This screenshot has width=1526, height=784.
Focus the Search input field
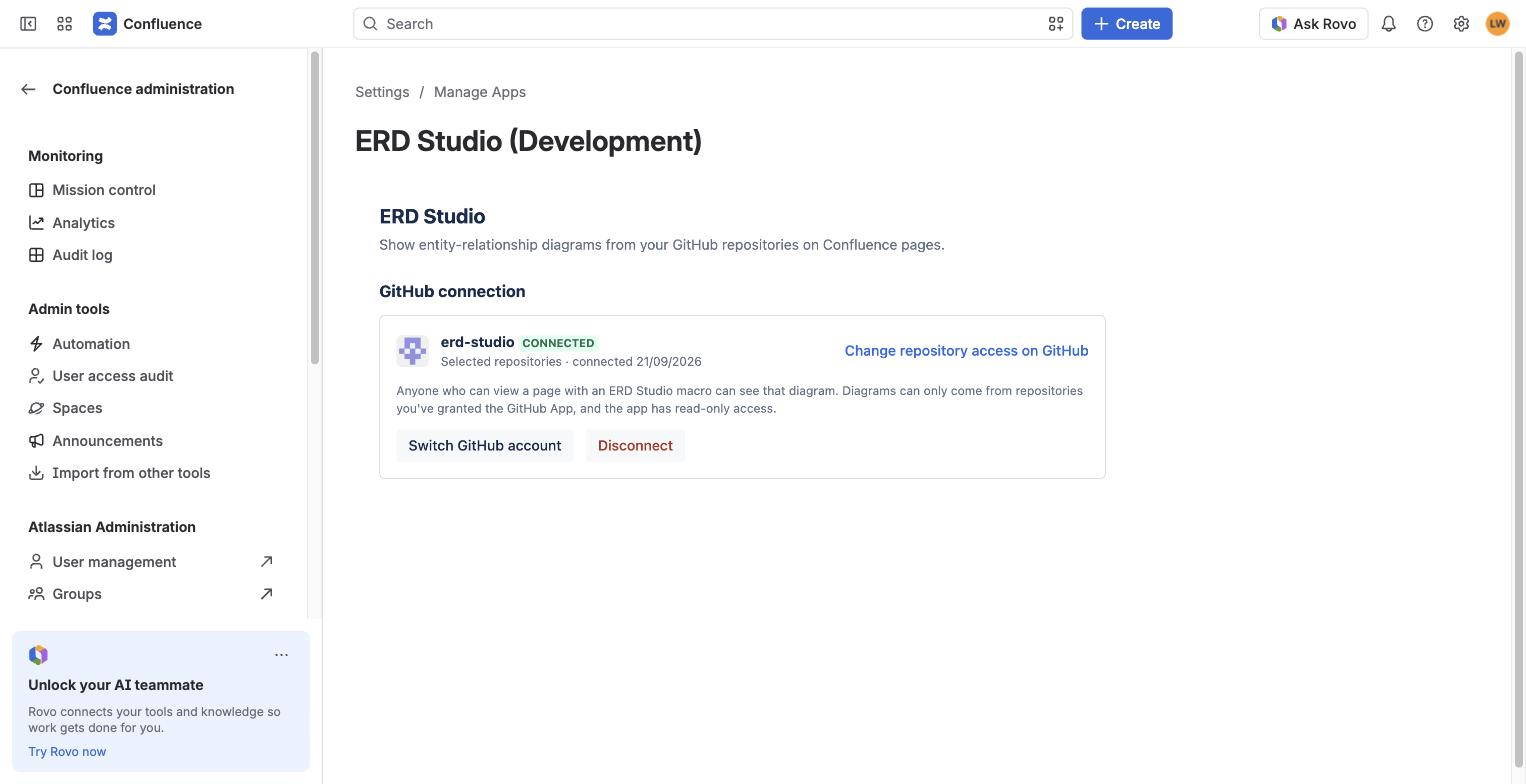point(712,24)
